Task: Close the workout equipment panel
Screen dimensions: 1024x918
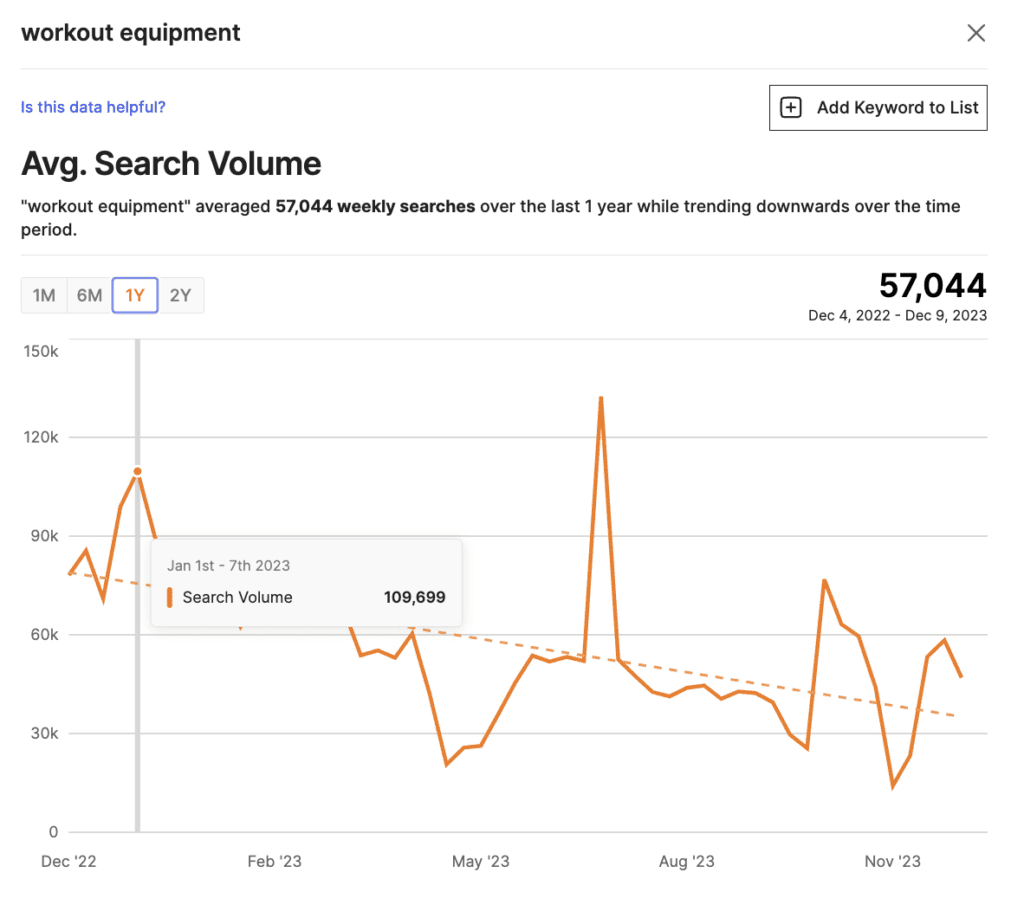Action: [976, 33]
